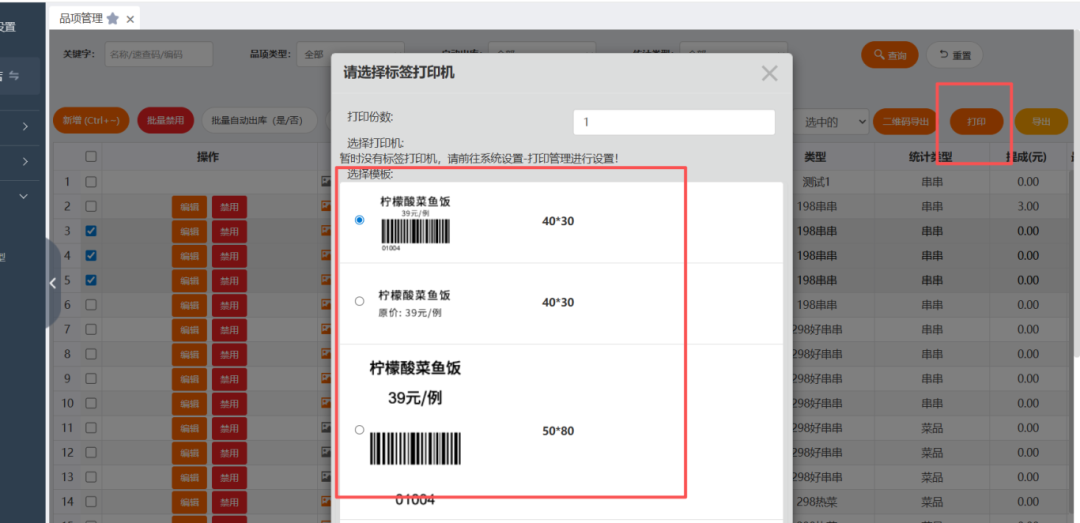
Task: Close the 请选择标签打印机 dialog
Action: click(769, 73)
